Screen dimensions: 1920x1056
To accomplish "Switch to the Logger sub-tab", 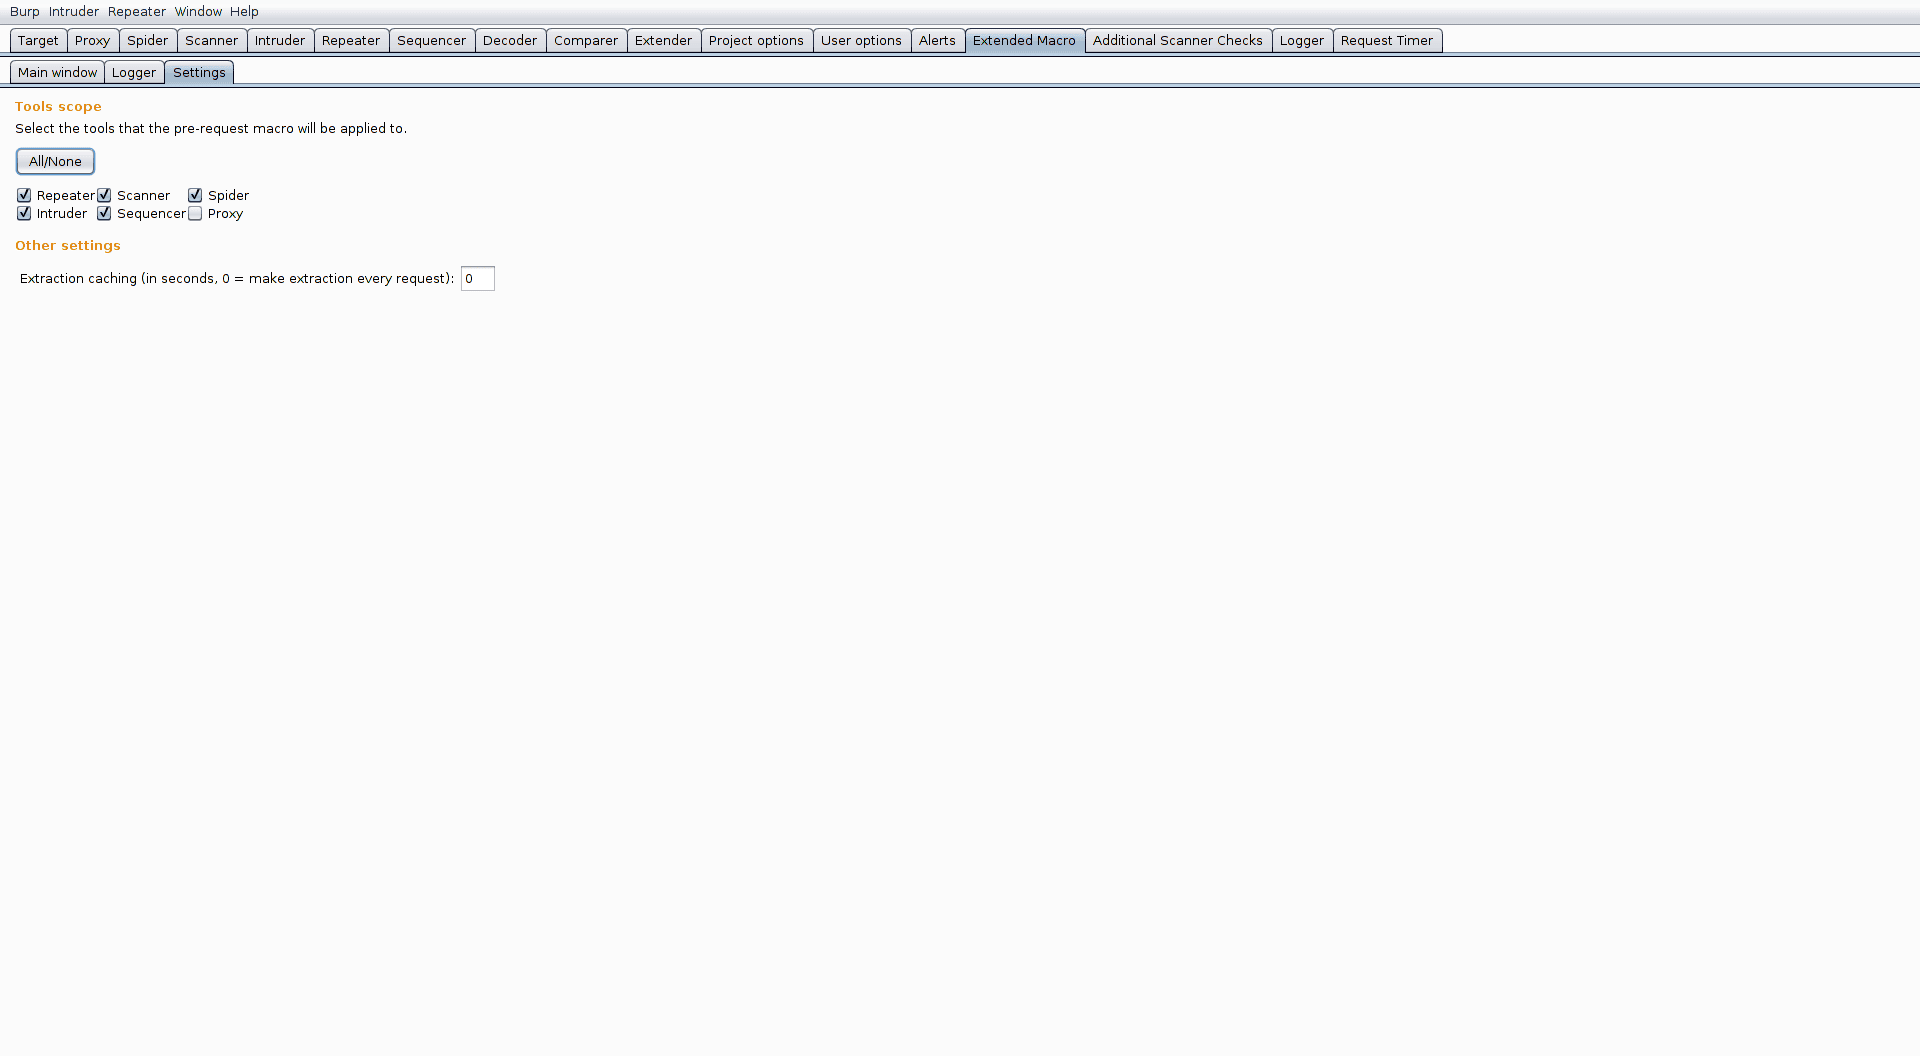I will click(133, 72).
